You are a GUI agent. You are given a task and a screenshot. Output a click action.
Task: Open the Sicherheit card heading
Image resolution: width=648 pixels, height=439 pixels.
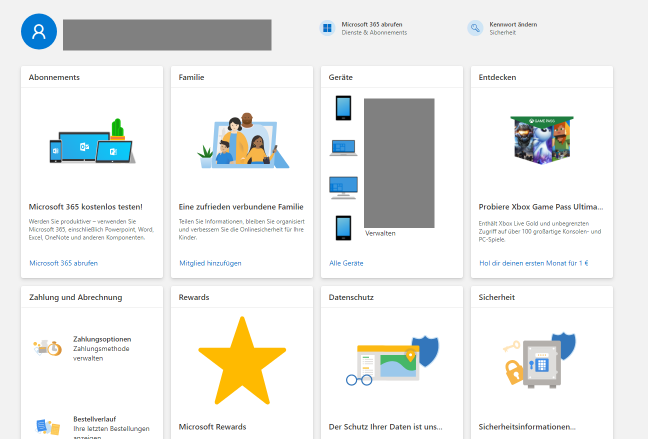[x=497, y=297]
